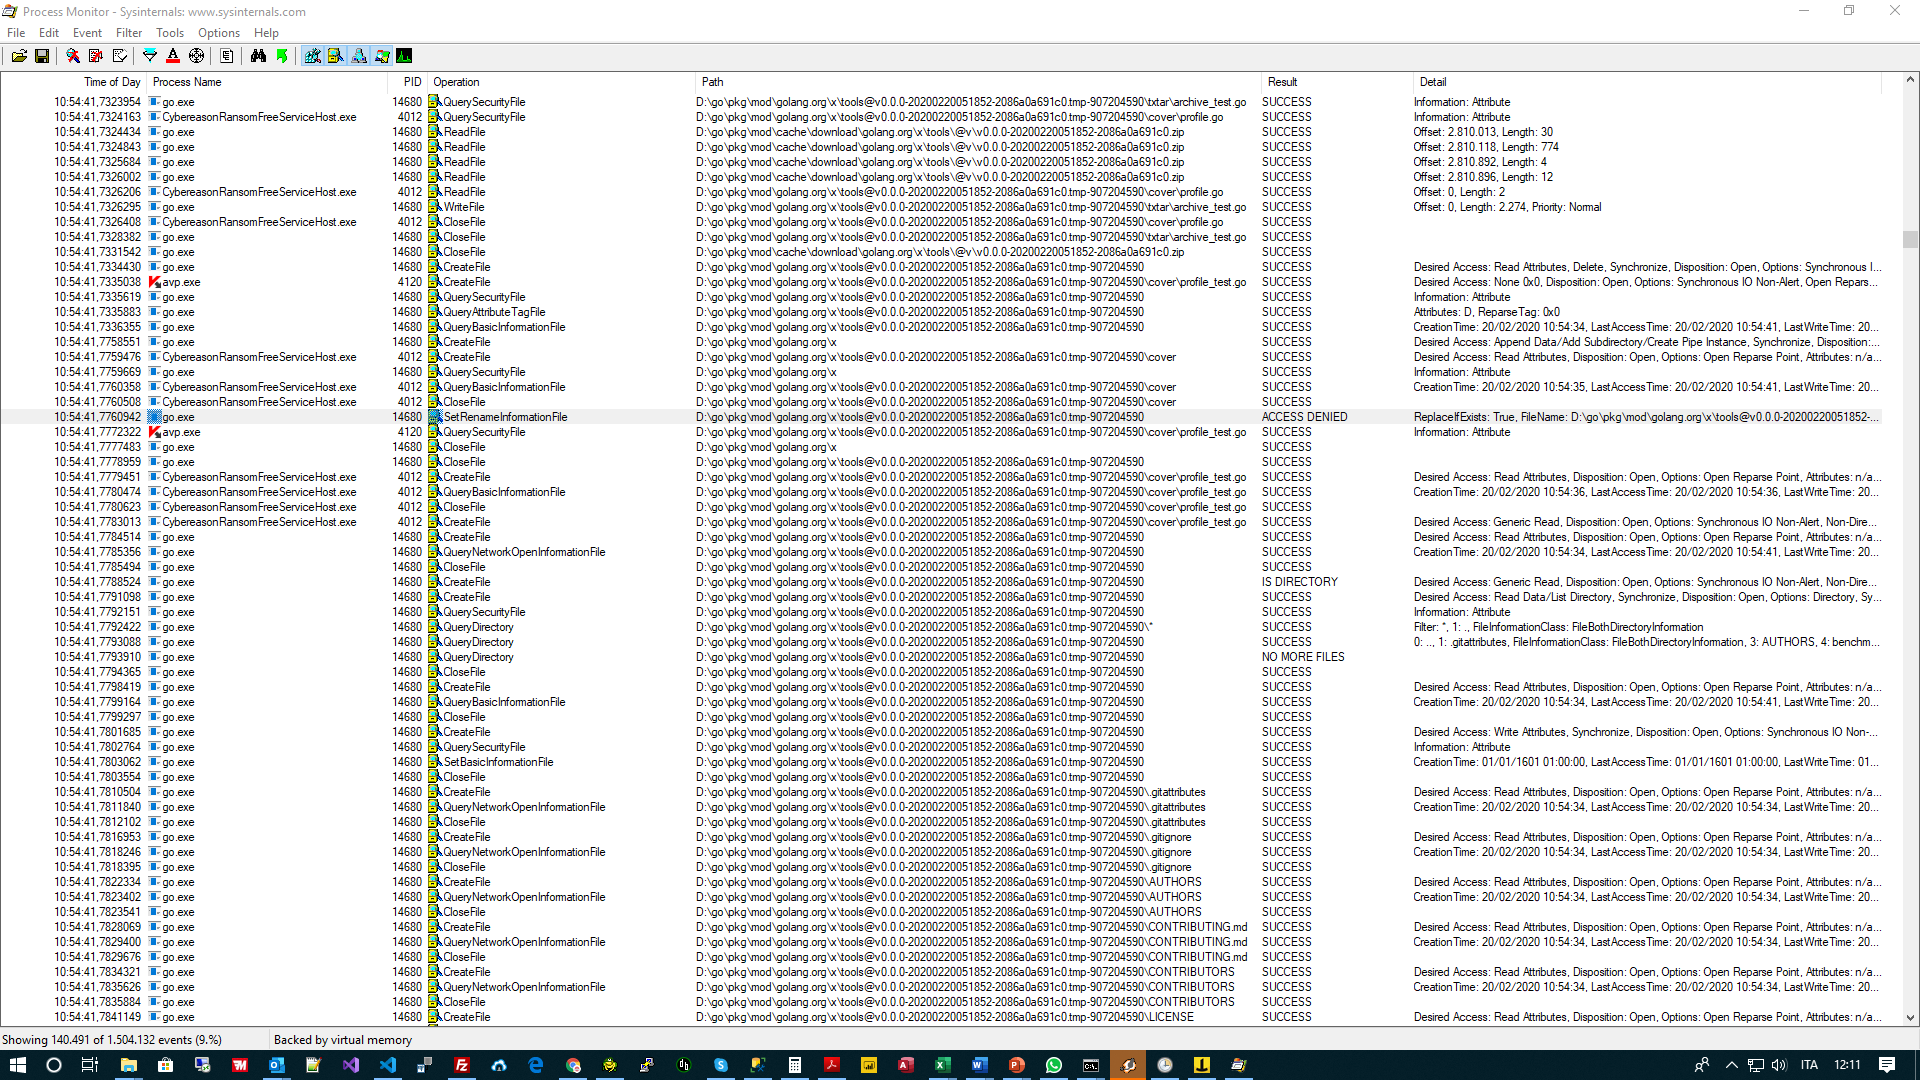Expand hidden system tray icons chevron
The width and height of the screenshot is (1920, 1080).
1732,1065
